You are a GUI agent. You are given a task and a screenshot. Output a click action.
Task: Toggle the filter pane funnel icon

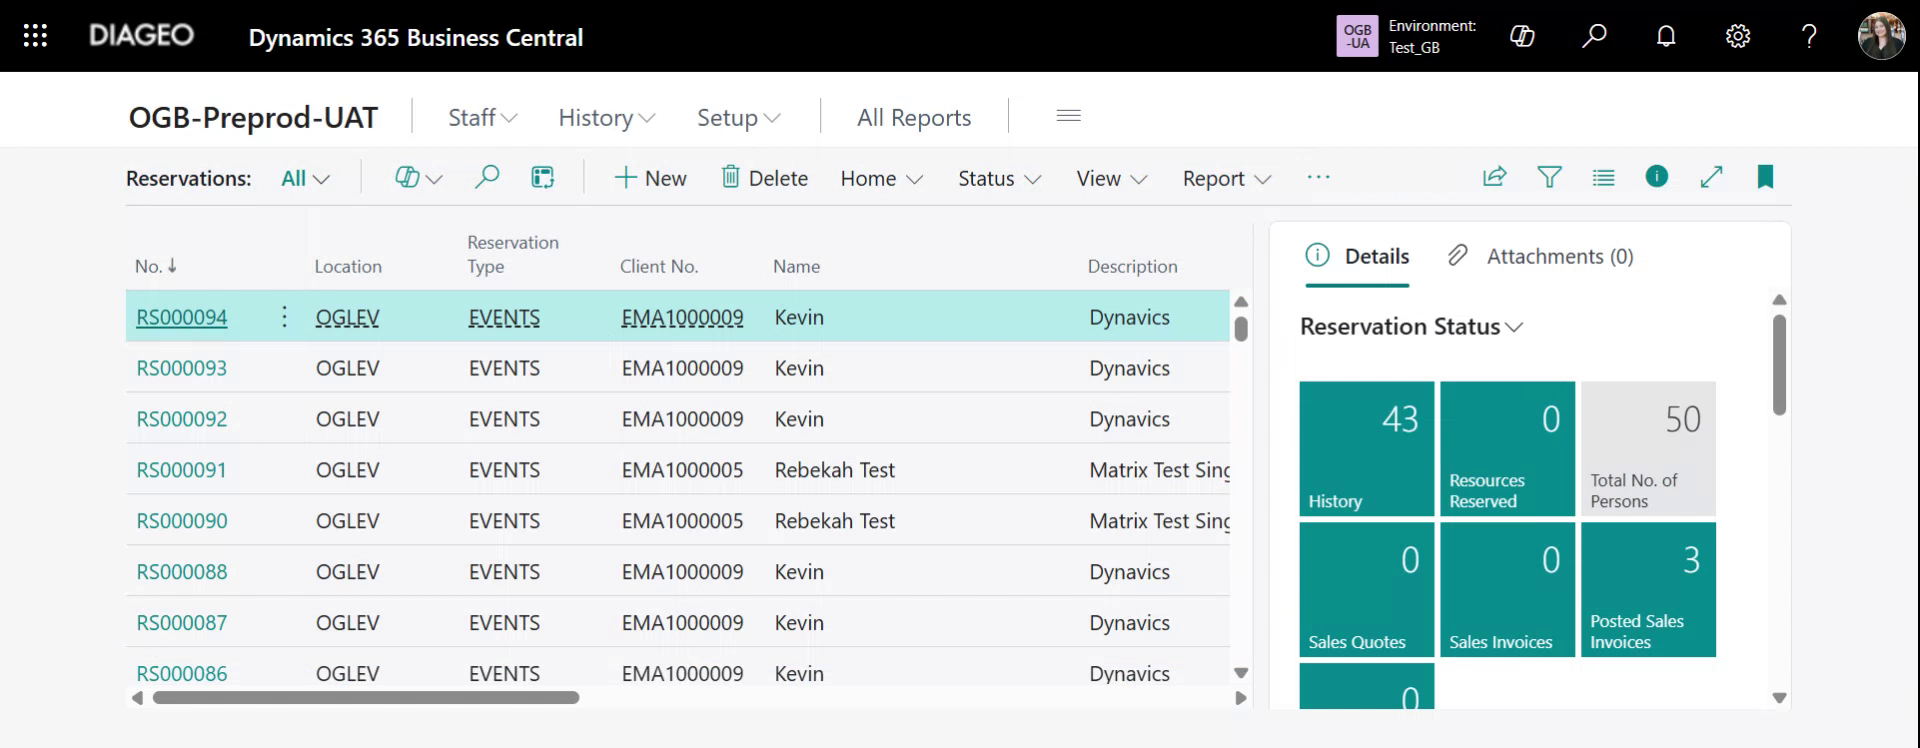coord(1549,177)
